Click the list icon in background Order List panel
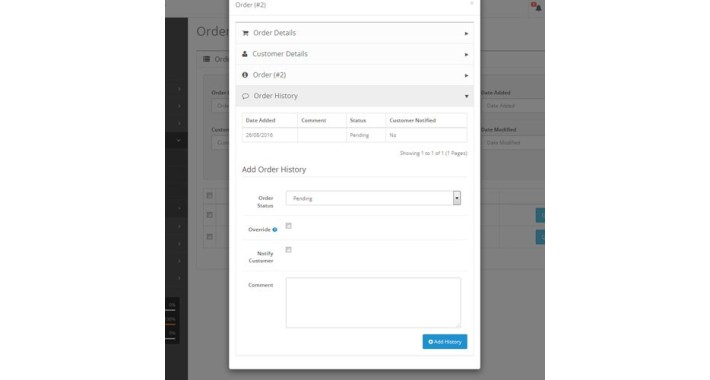This screenshot has width=710, height=380. point(206,59)
